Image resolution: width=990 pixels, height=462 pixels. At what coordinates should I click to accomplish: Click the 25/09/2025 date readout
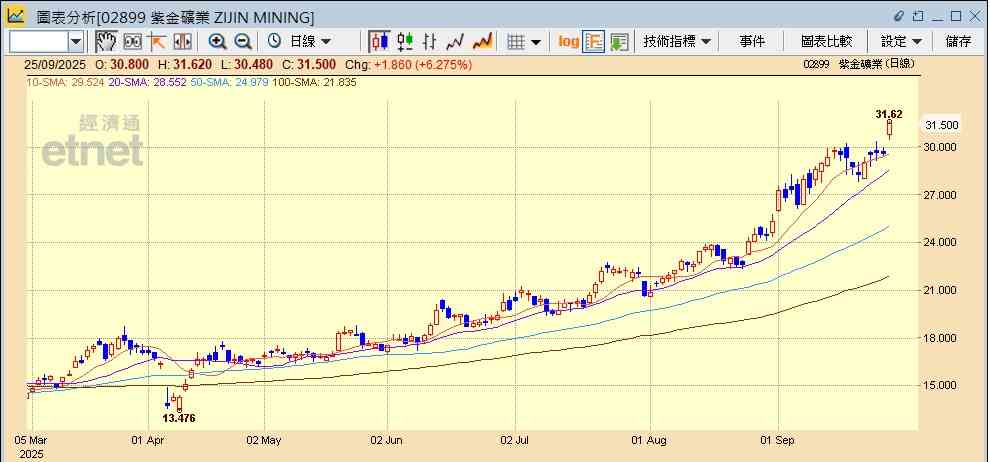point(54,64)
